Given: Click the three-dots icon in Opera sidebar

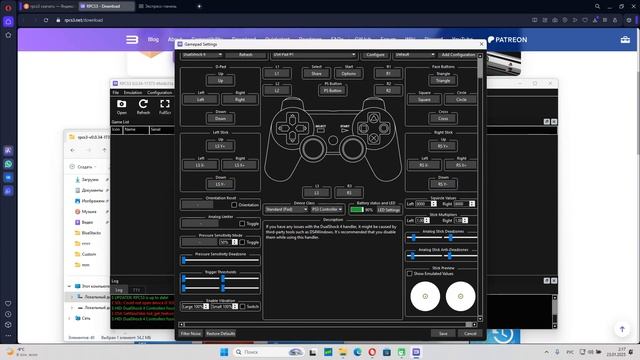Looking at the screenshot, I should tap(8, 336).
